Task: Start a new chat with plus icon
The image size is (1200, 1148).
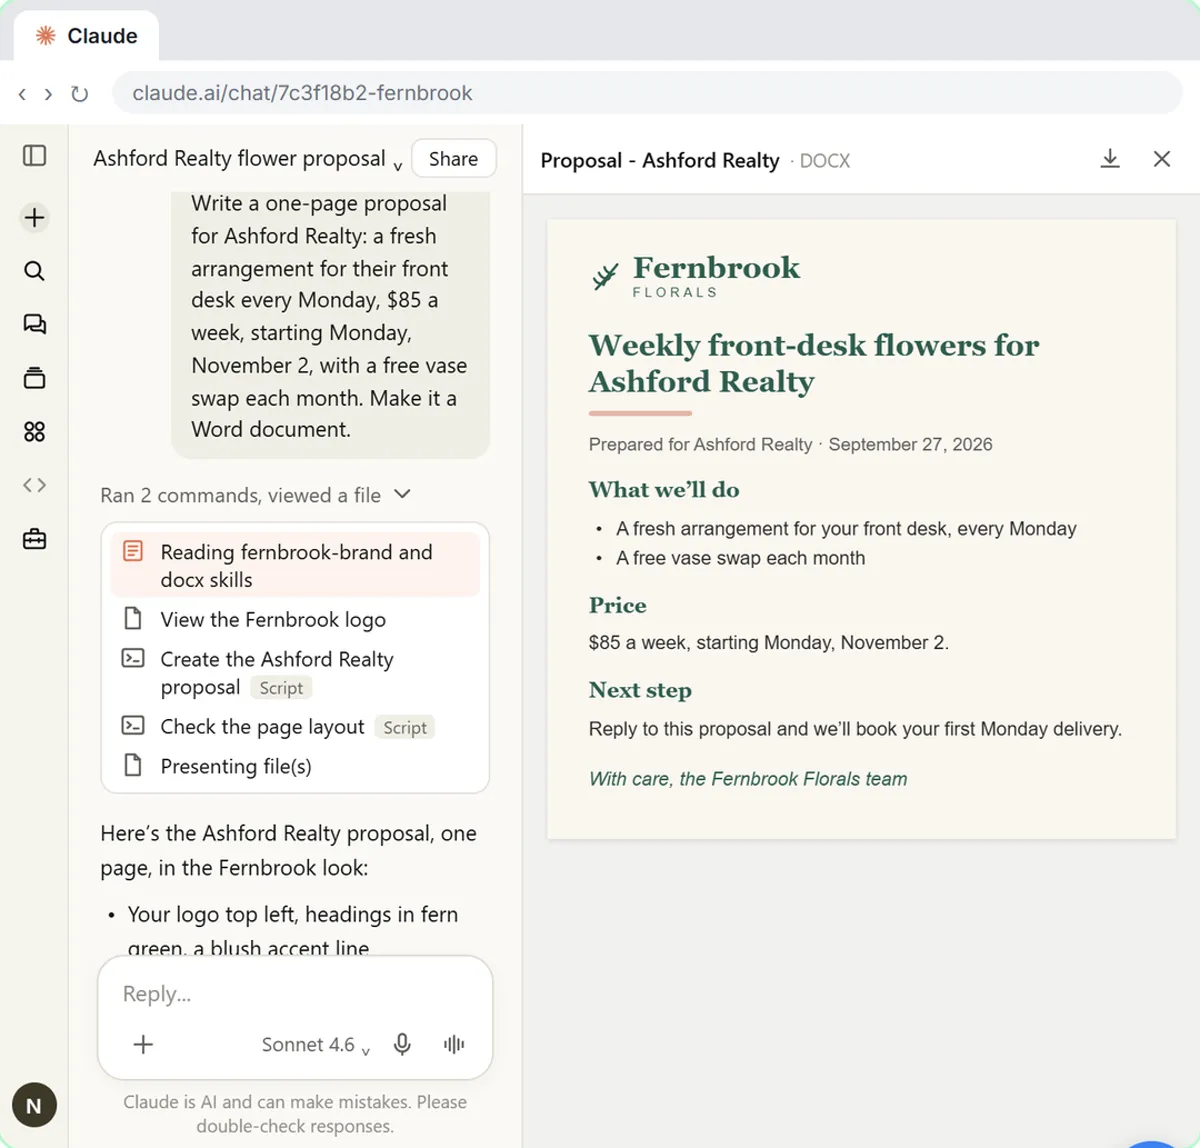Action: [x=34, y=217]
